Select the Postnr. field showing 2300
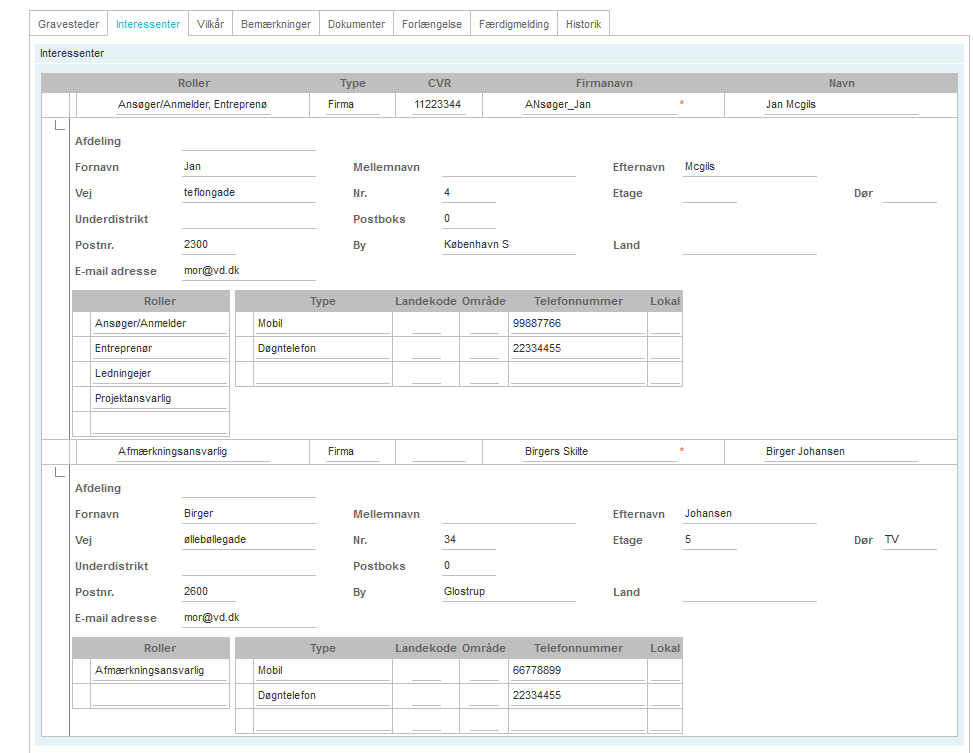This screenshot has width=973, height=753. (209, 245)
